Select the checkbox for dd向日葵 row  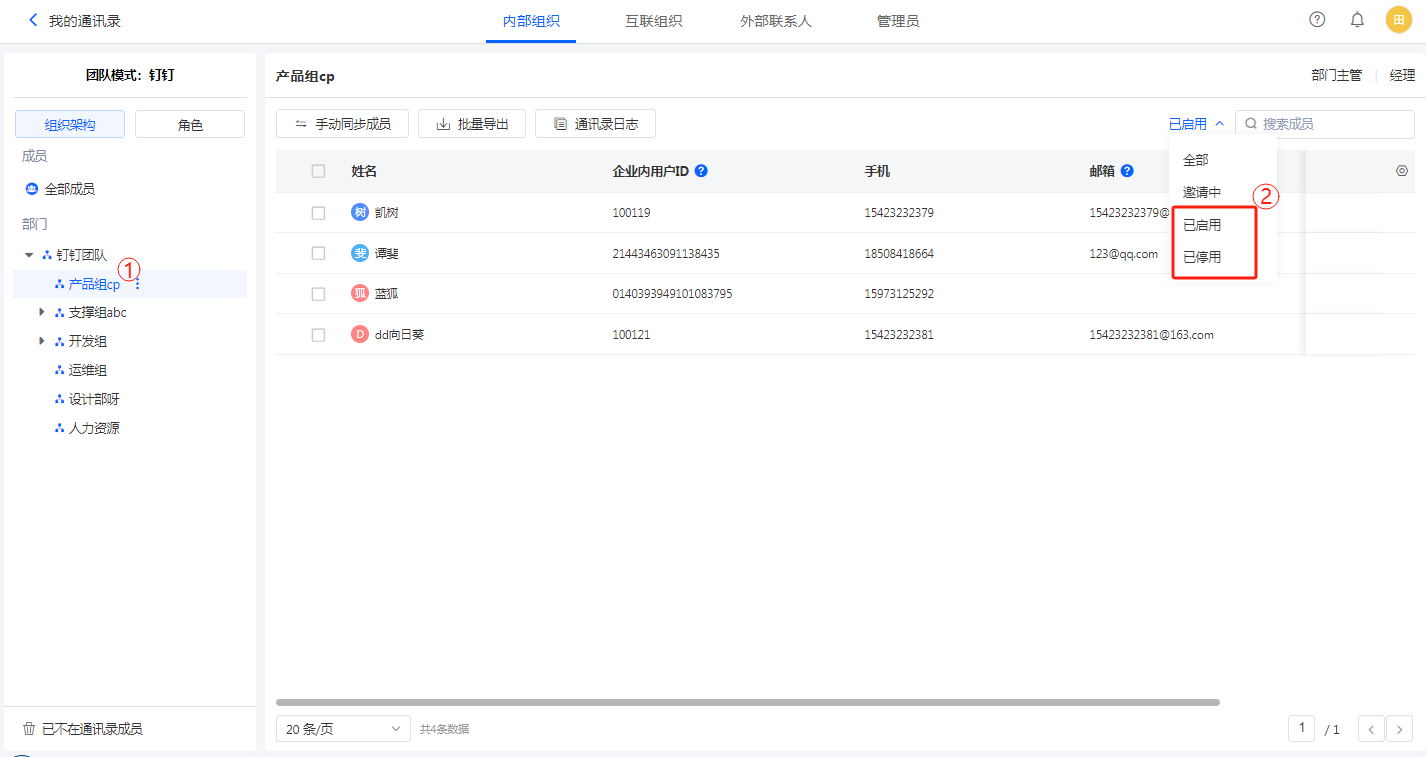(318, 335)
